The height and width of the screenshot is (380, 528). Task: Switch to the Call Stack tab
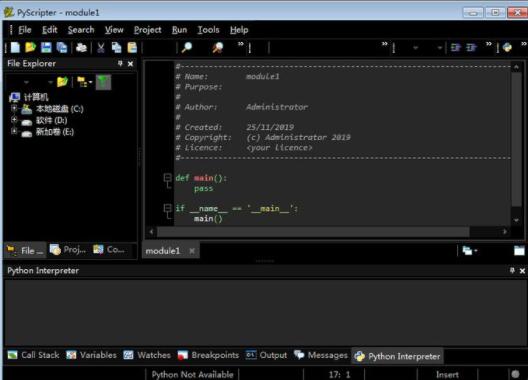(x=33, y=355)
